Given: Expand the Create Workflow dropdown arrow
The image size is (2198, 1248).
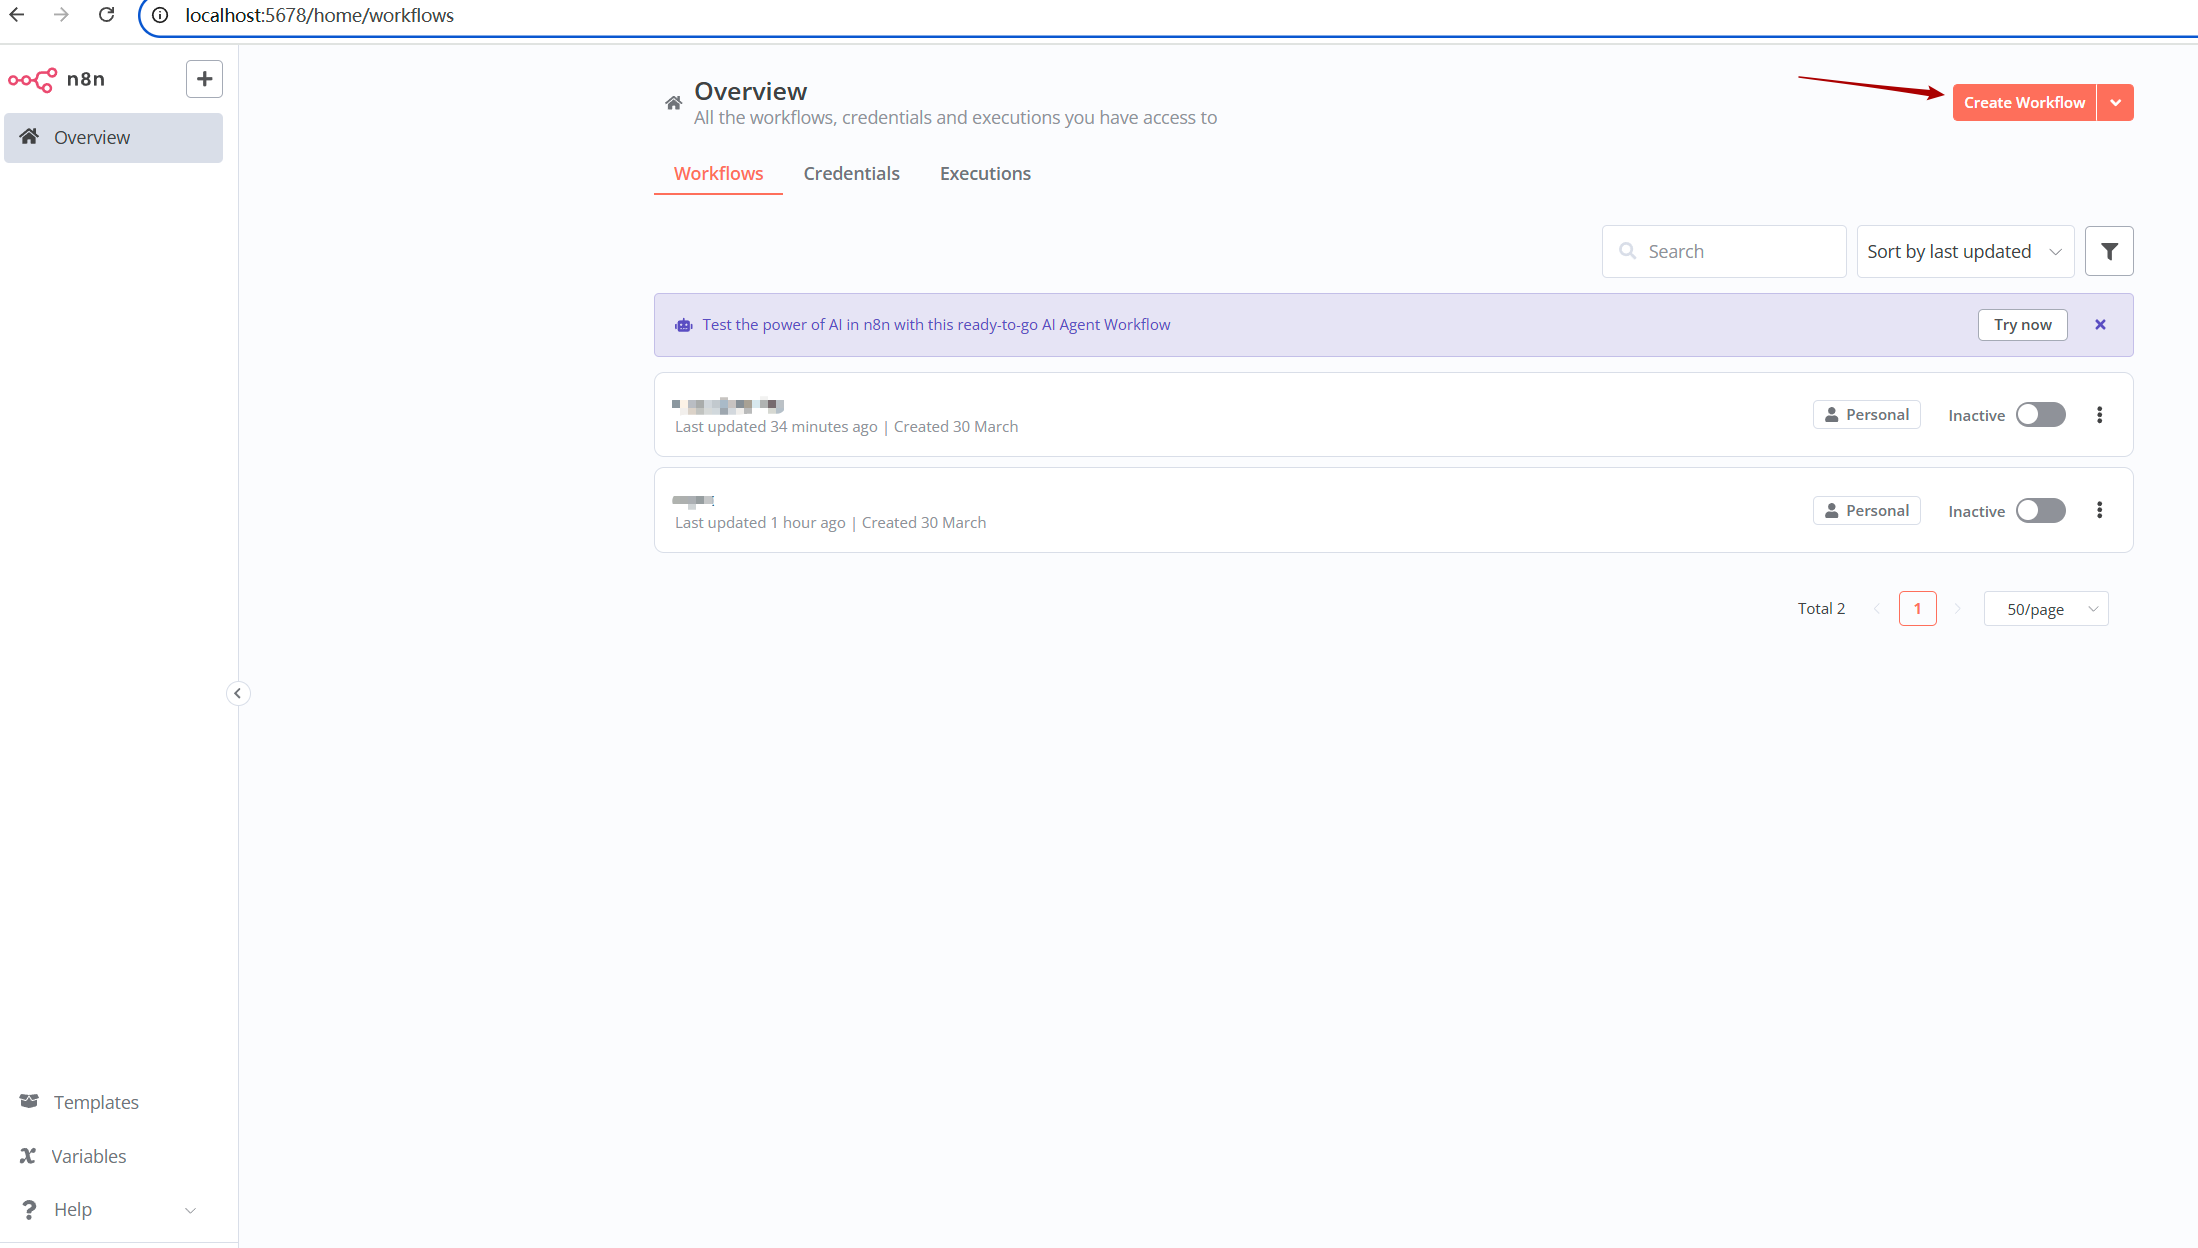Looking at the screenshot, I should click(2115, 103).
